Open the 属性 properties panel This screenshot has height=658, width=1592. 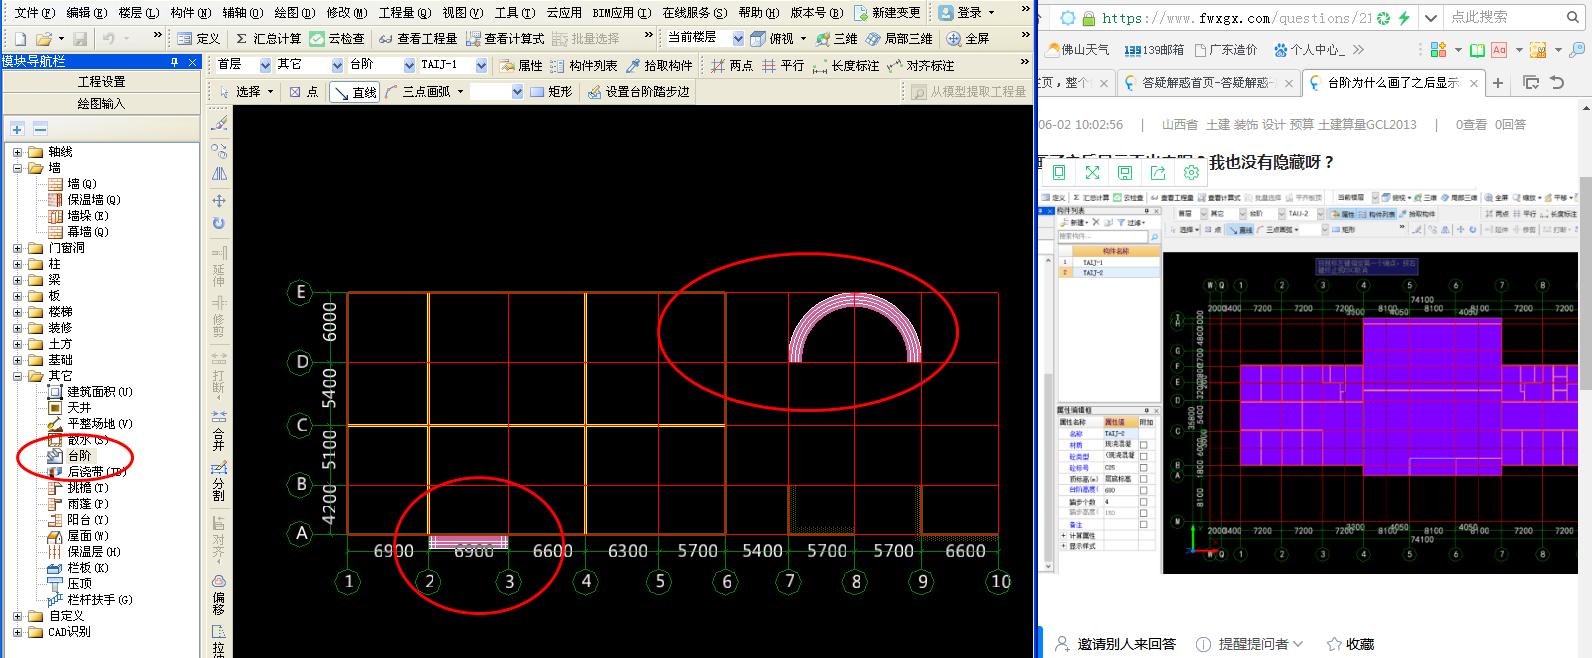point(521,65)
